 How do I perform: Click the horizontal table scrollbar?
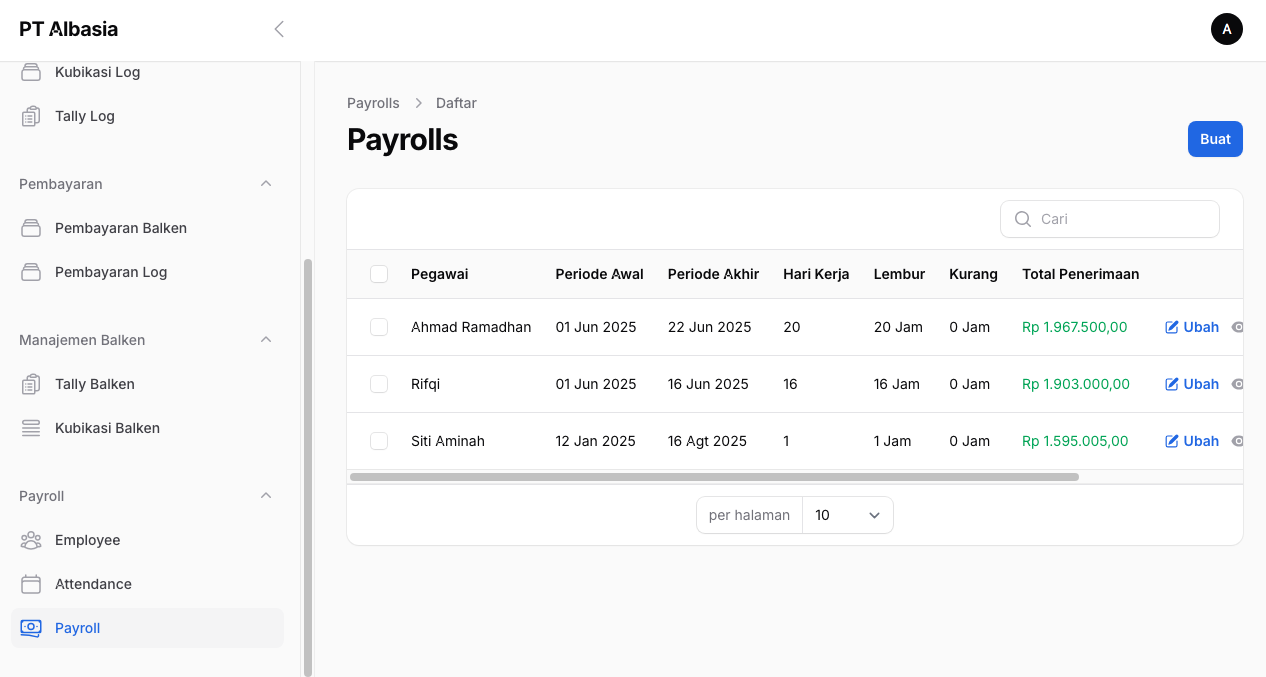[714, 477]
